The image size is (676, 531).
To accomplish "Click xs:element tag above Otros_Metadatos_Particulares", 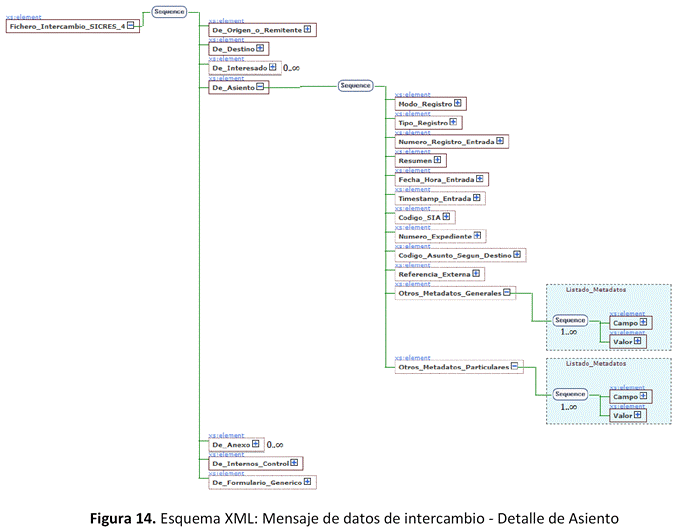I will (413, 358).
